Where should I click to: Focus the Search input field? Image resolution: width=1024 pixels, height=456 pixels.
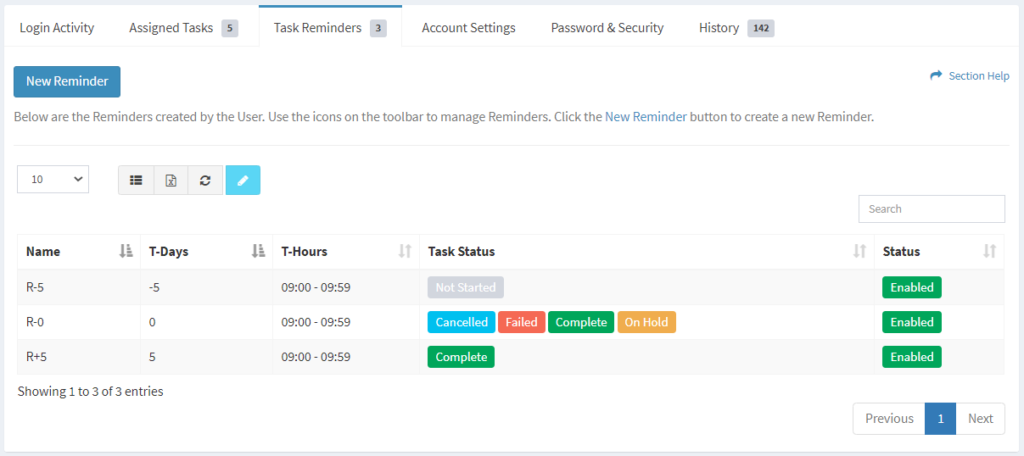[932, 209]
